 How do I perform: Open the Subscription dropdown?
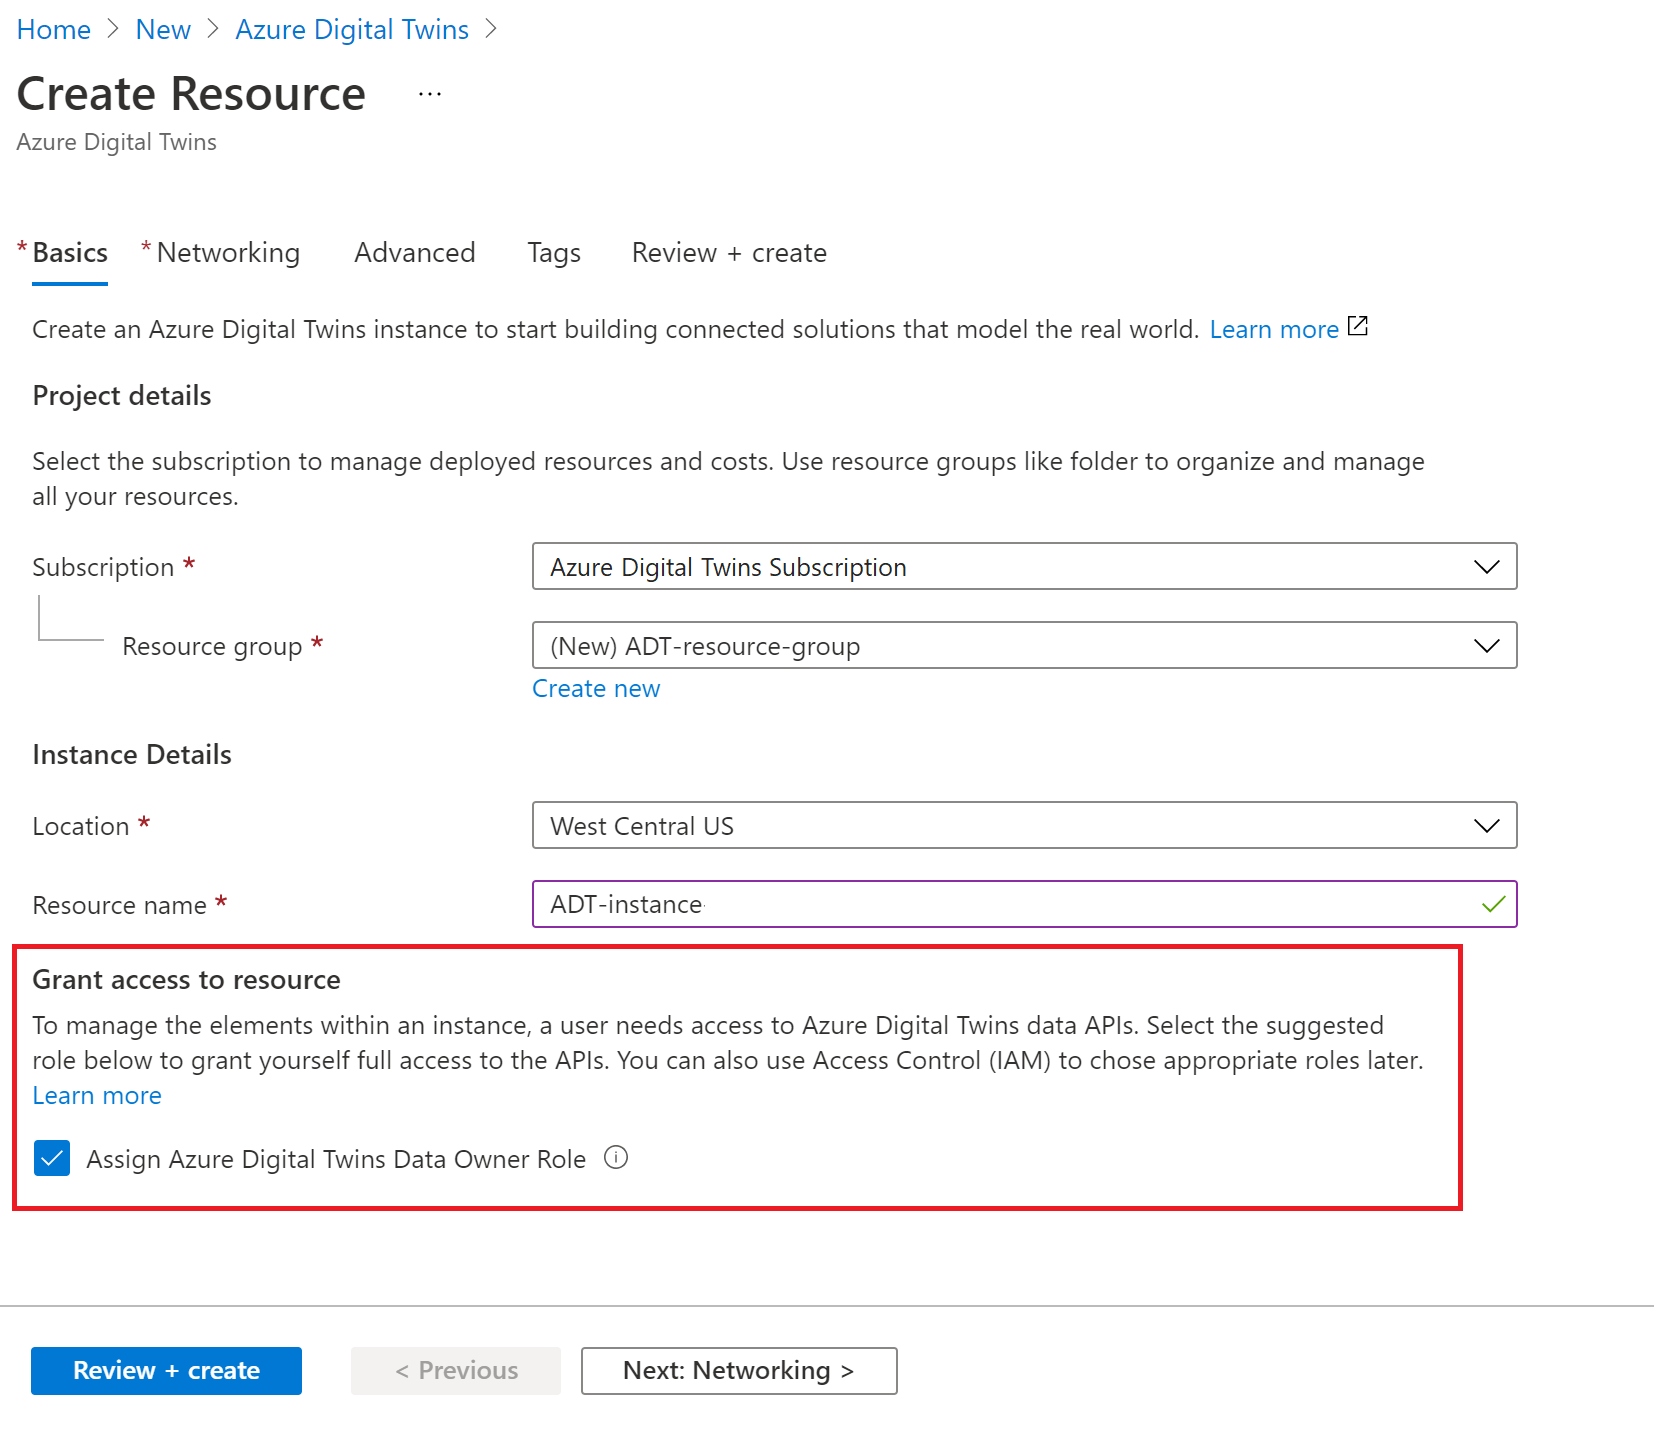pyautogui.click(x=1024, y=567)
